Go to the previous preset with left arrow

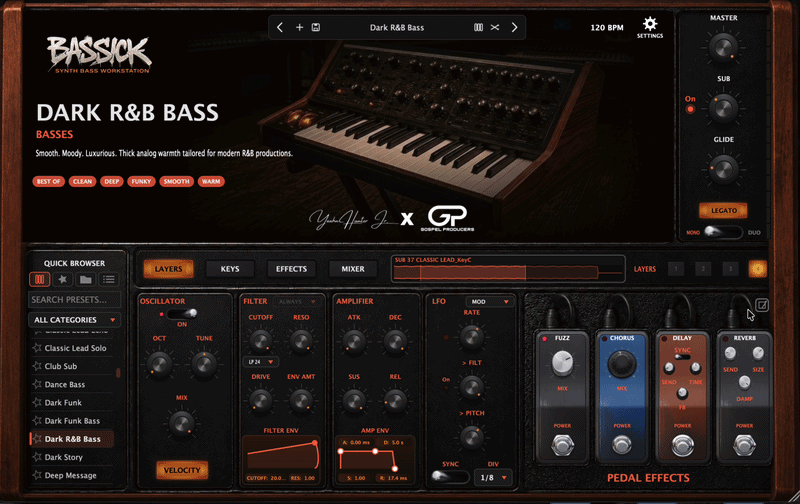tap(280, 28)
